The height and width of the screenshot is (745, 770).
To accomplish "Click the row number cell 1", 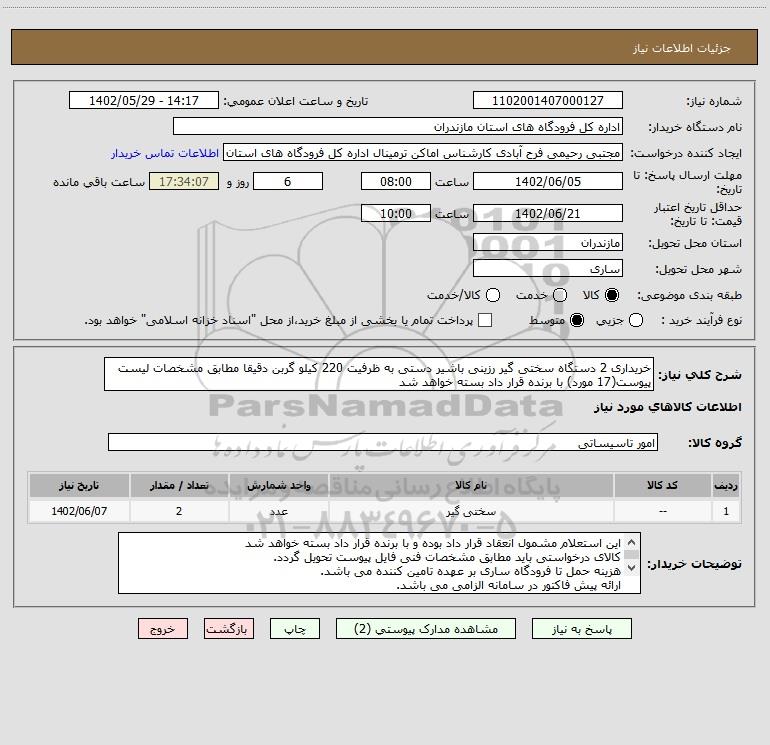I will click(x=726, y=511).
